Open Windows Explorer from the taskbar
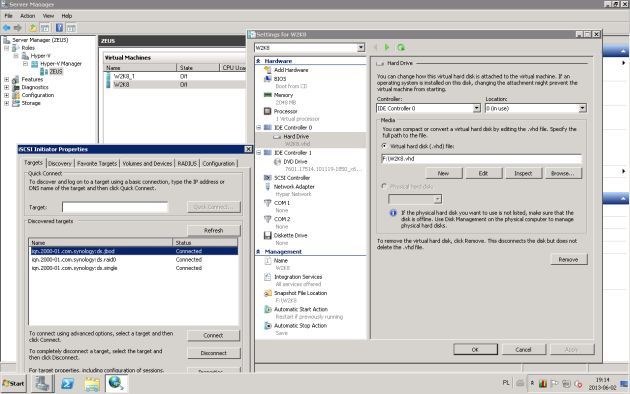The image size is (630, 394). [x=92, y=384]
